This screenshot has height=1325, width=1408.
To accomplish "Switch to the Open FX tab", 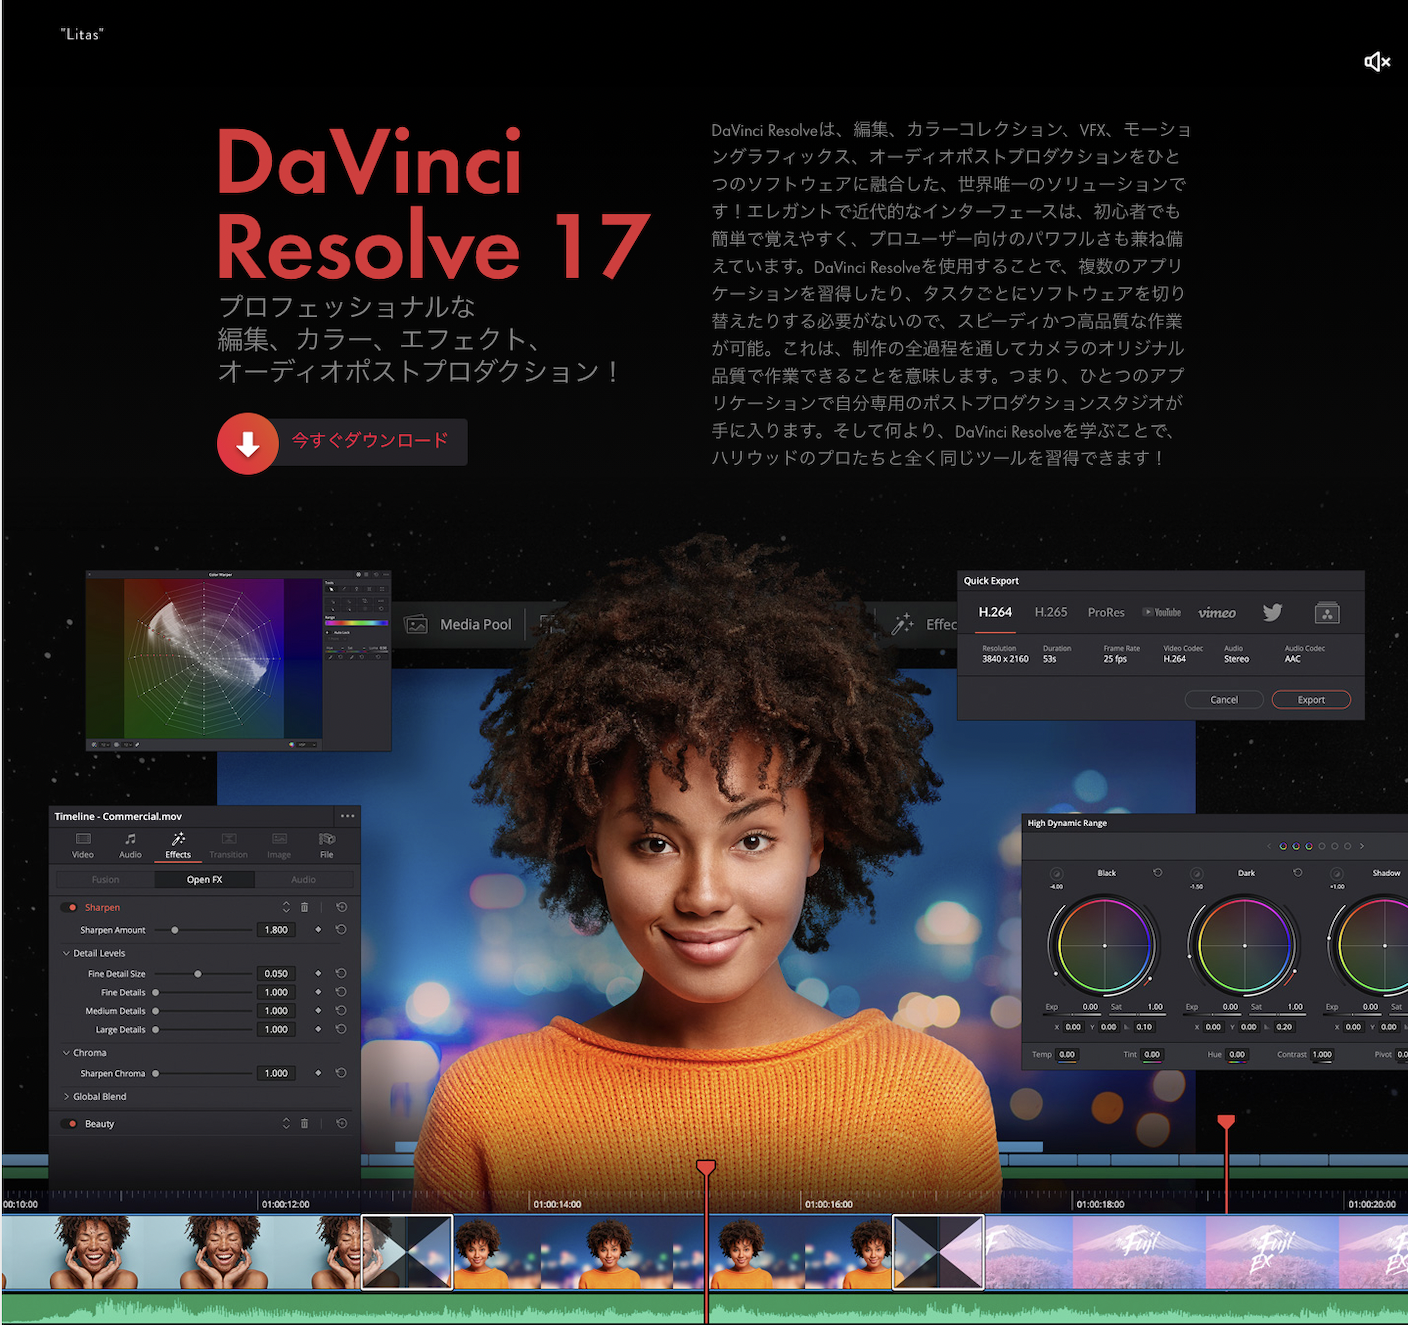I will pyautogui.click(x=204, y=880).
